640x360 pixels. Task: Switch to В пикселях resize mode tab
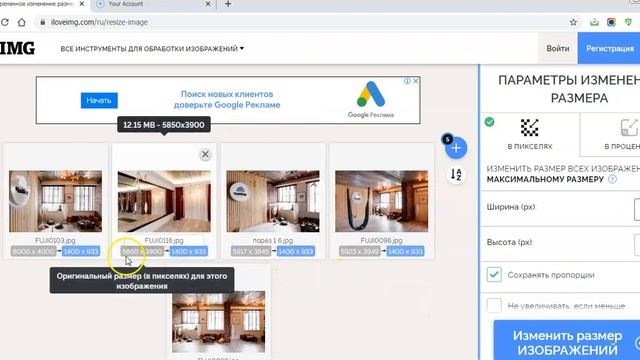coord(530,134)
